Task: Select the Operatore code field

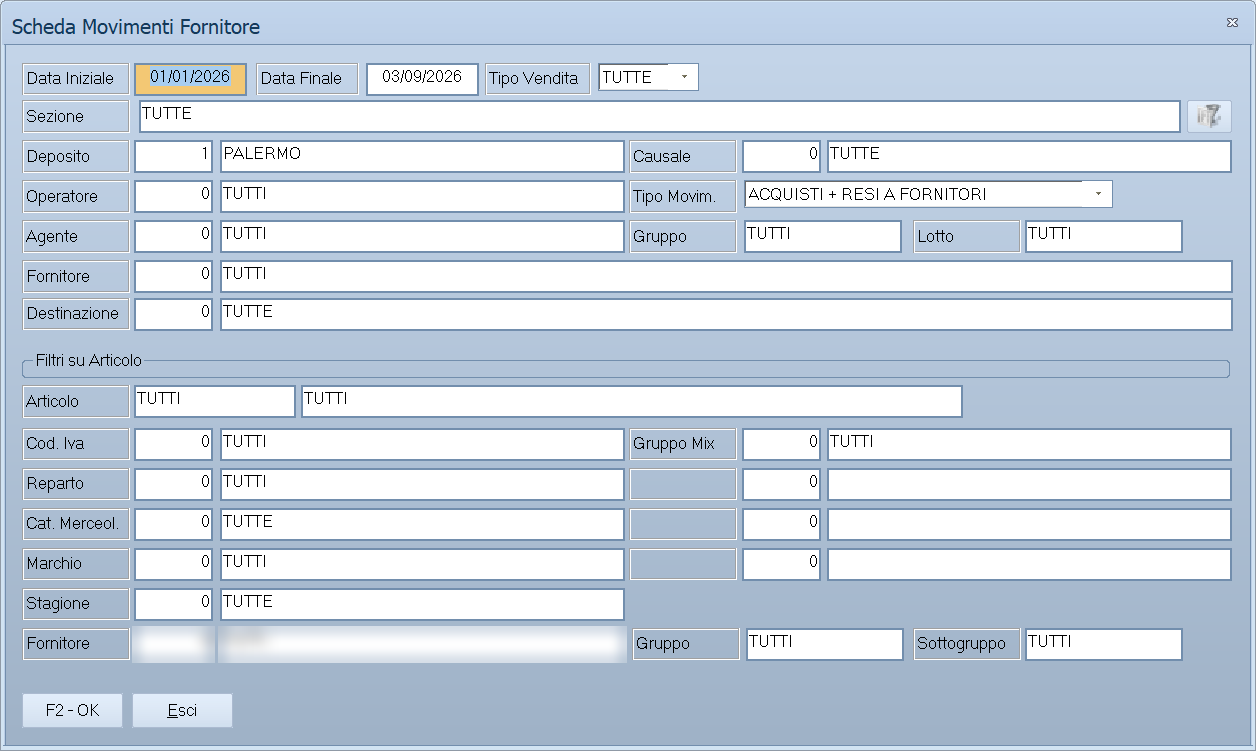Action: 174,196
